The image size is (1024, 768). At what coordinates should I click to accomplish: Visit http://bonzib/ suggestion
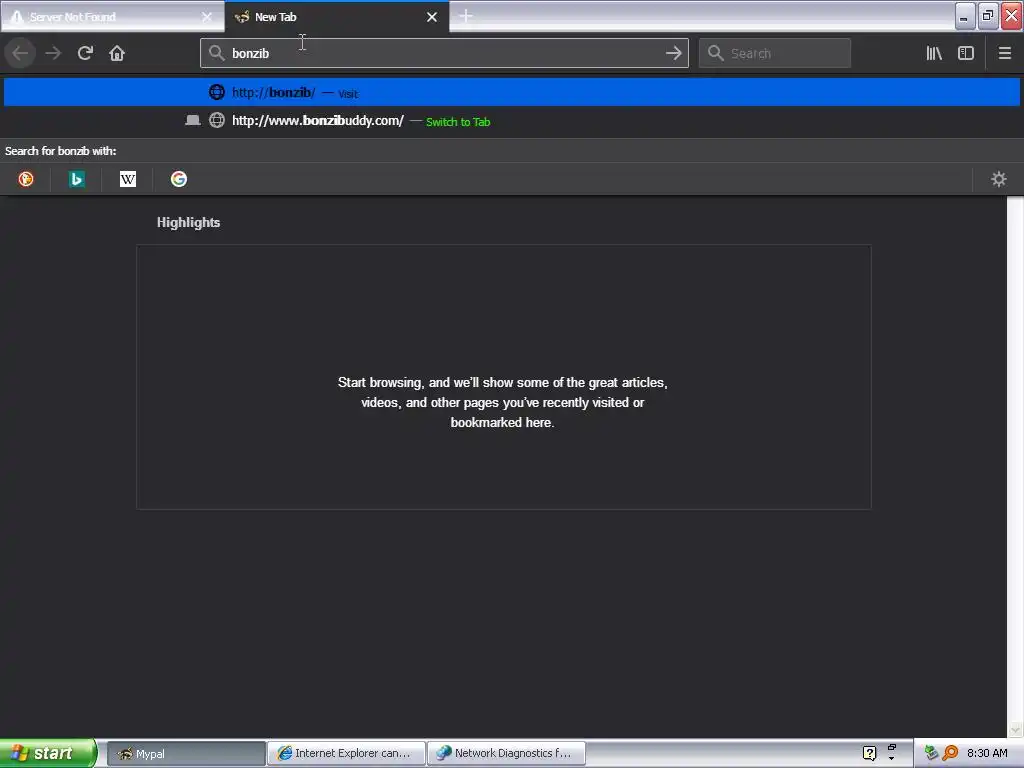pos(511,92)
